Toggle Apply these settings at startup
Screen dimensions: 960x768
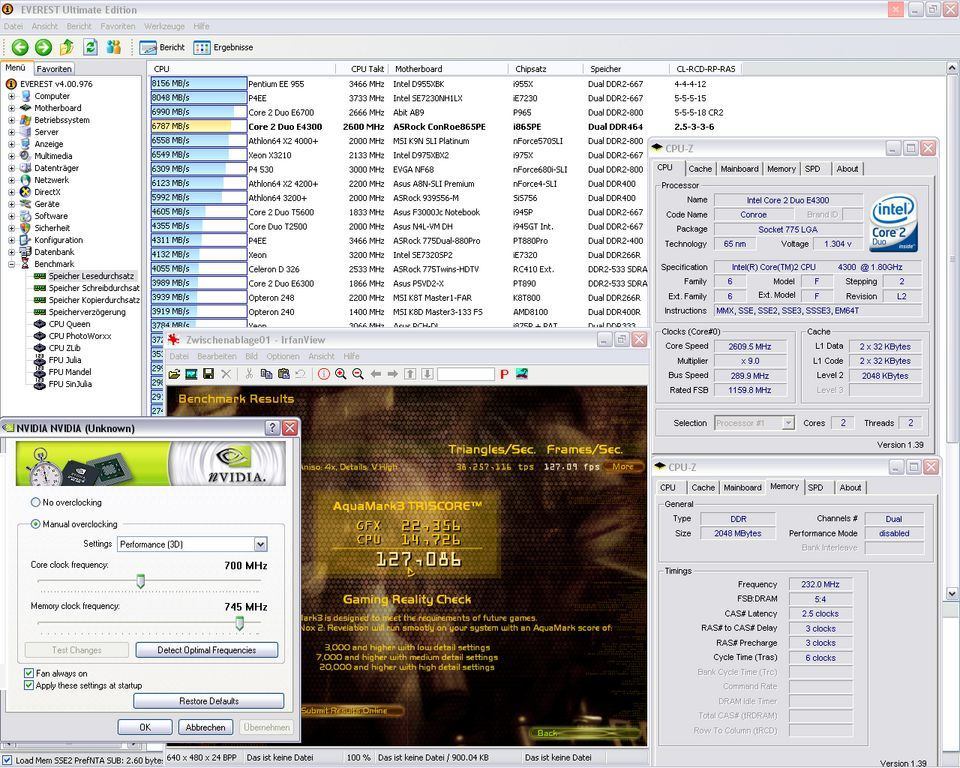pyautogui.click(x=28, y=685)
